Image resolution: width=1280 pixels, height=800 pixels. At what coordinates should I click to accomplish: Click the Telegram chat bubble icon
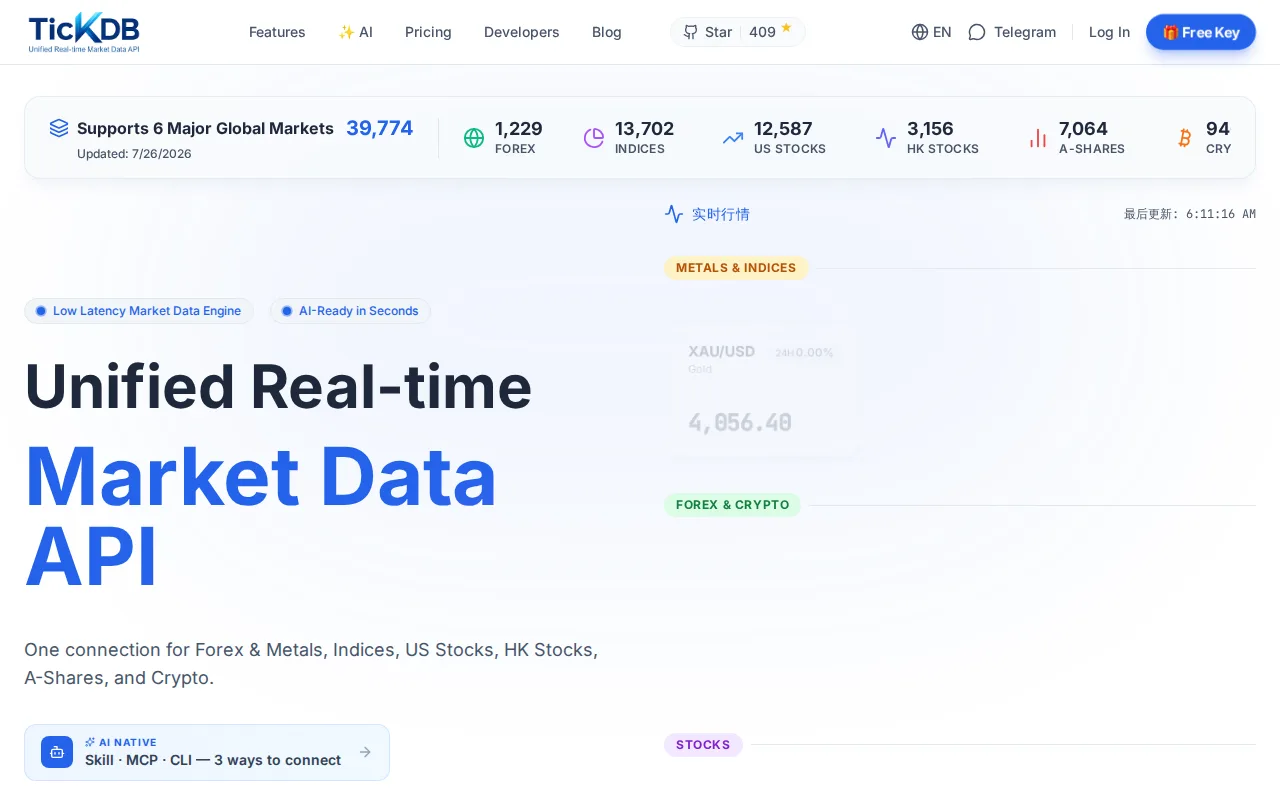[977, 32]
